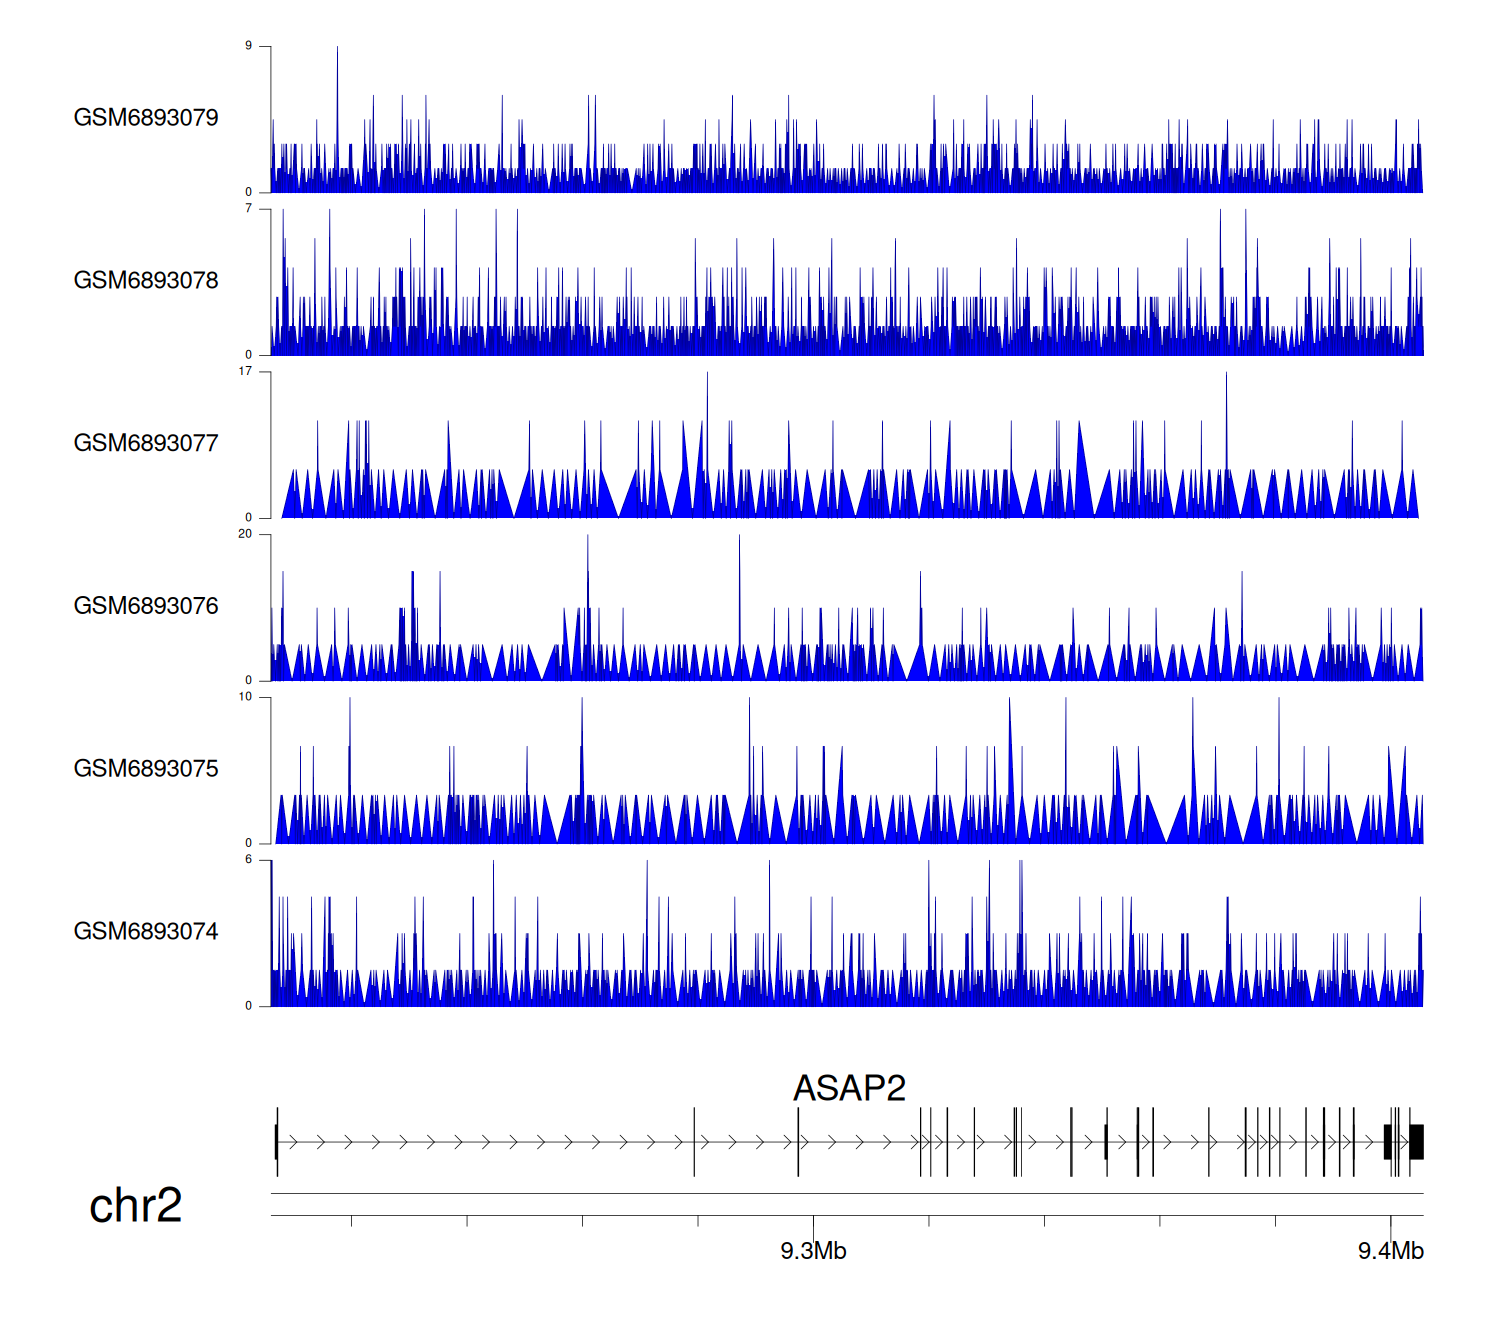The height and width of the screenshot is (1320, 1500).
Task: Click y-axis maximum value 9 on top track
Action: (249, 46)
